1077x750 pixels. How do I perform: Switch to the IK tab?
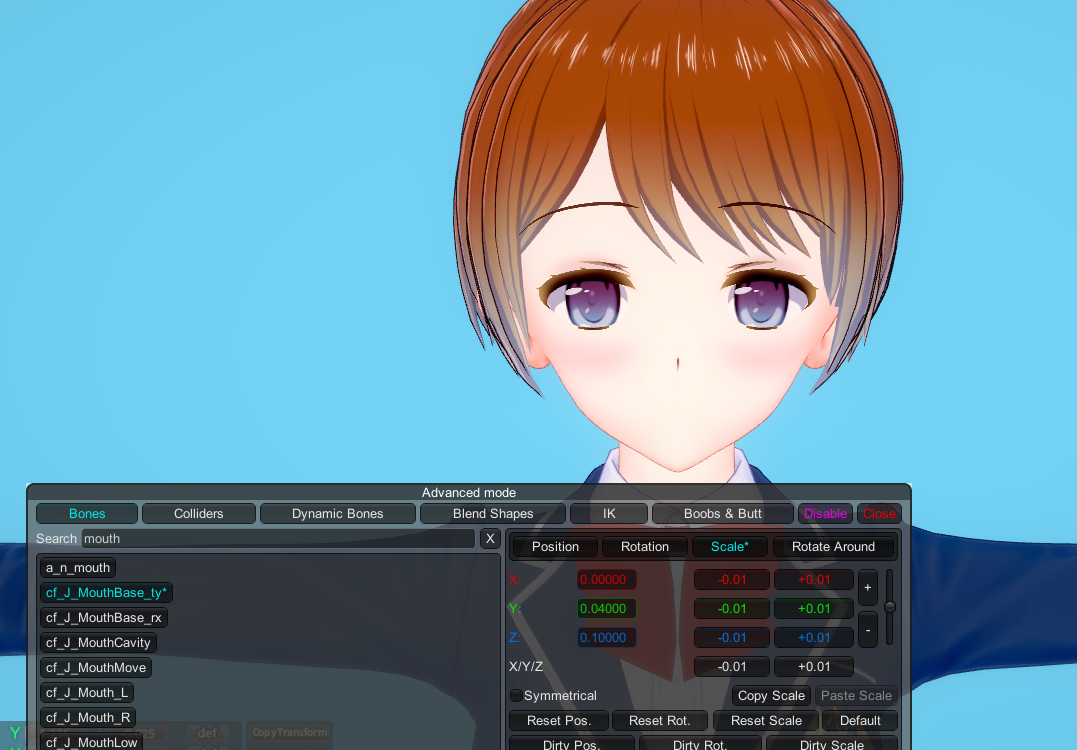point(609,514)
